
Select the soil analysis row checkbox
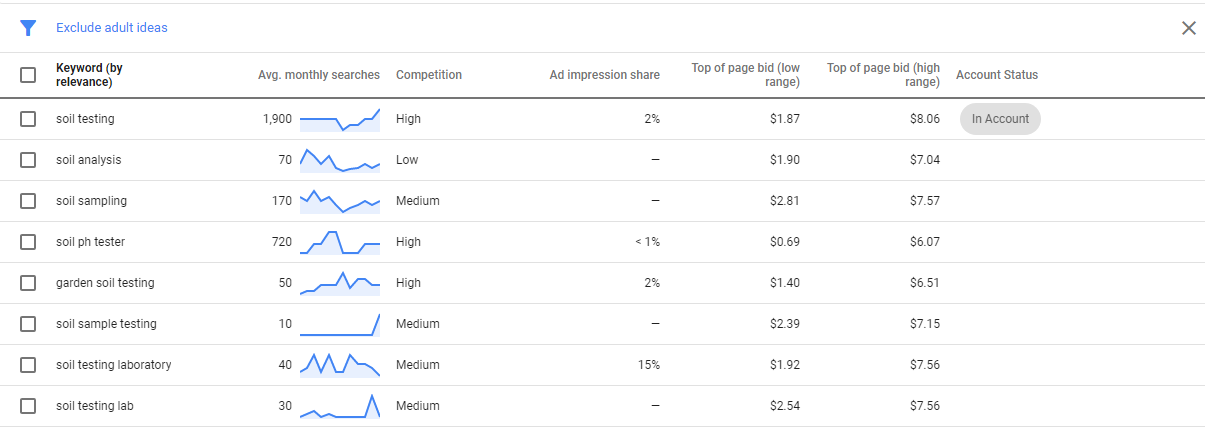coord(28,160)
